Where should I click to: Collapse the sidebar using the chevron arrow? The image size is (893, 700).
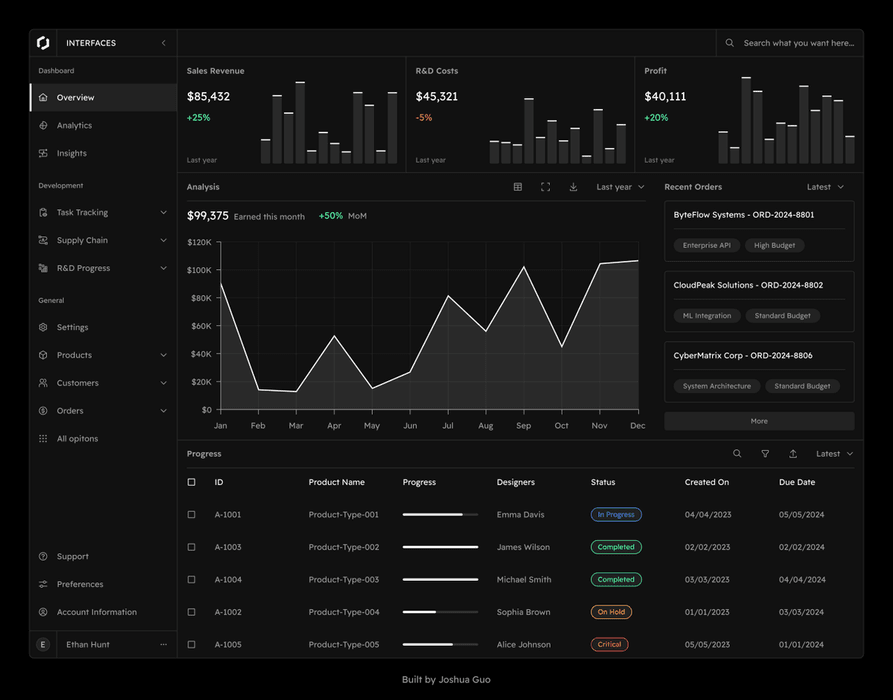(x=164, y=43)
